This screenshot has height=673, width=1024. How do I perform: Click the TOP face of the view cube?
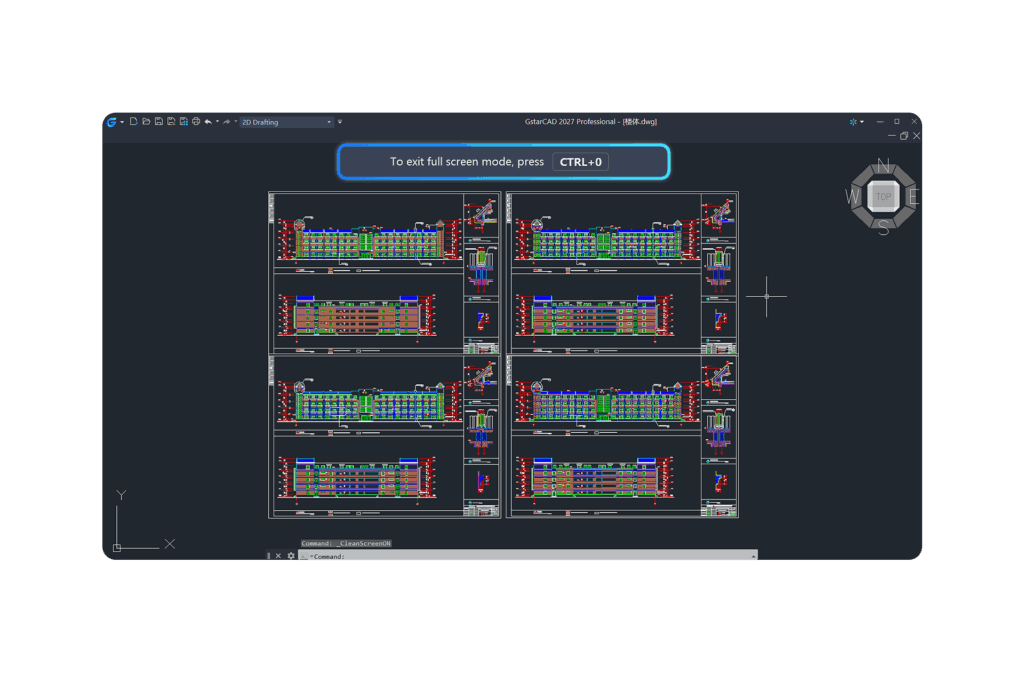click(x=883, y=196)
